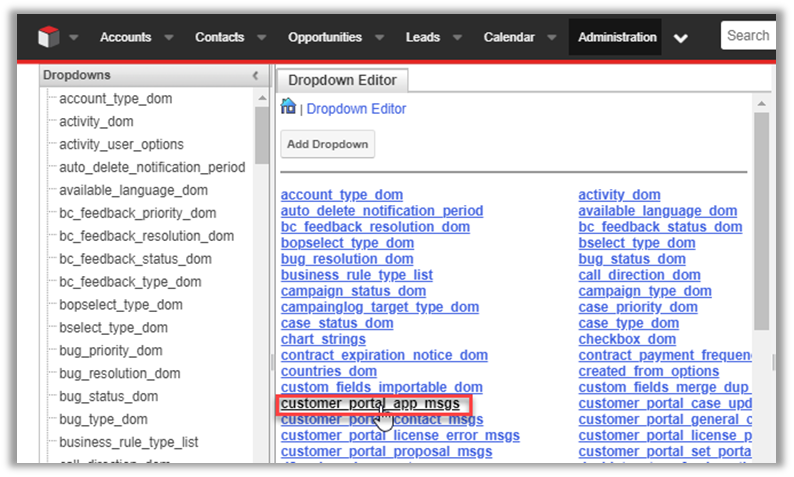The width and height of the screenshot is (794, 477).
Task: Click the Dropdown Editor breadcrumb link
Action: point(356,109)
